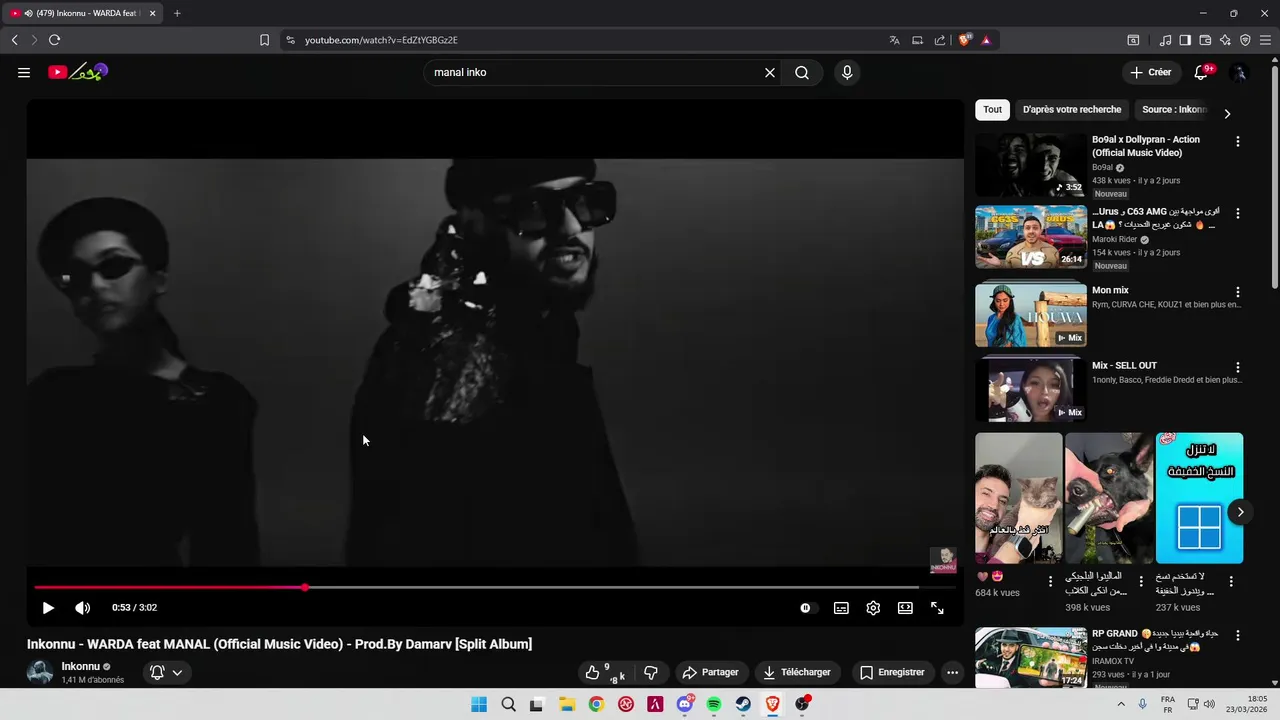Open Bo9al x Dollypran Action video
The image size is (1280, 720).
[x=1031, y=165]
